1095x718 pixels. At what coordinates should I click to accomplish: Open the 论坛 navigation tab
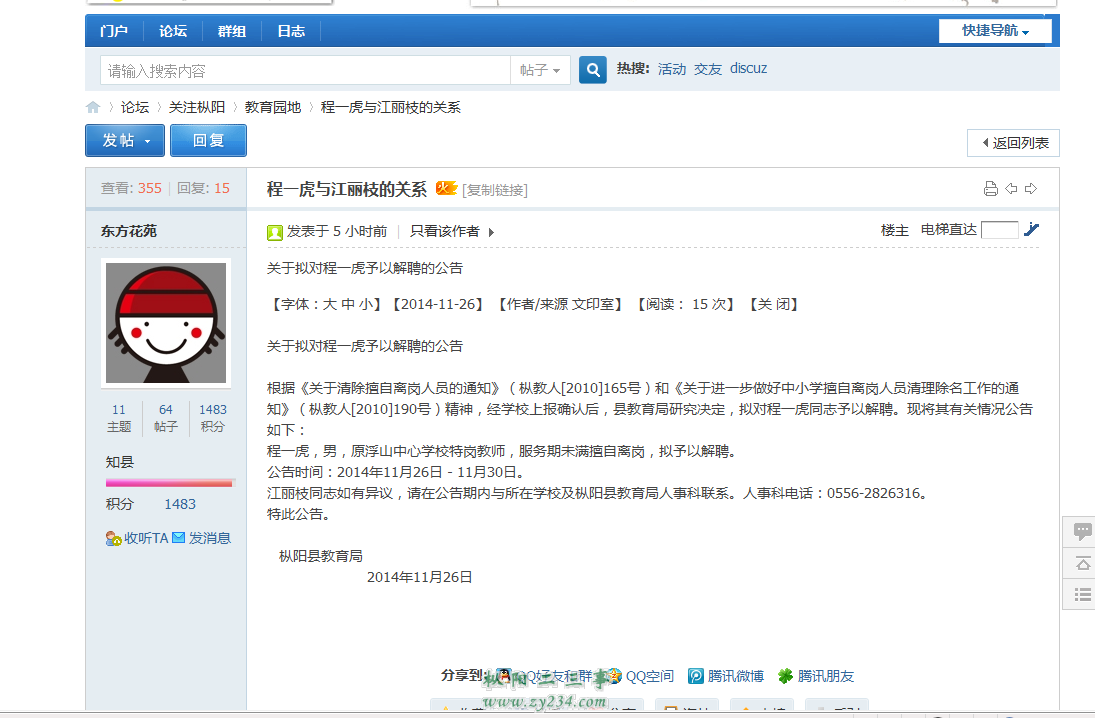(172, 31)
